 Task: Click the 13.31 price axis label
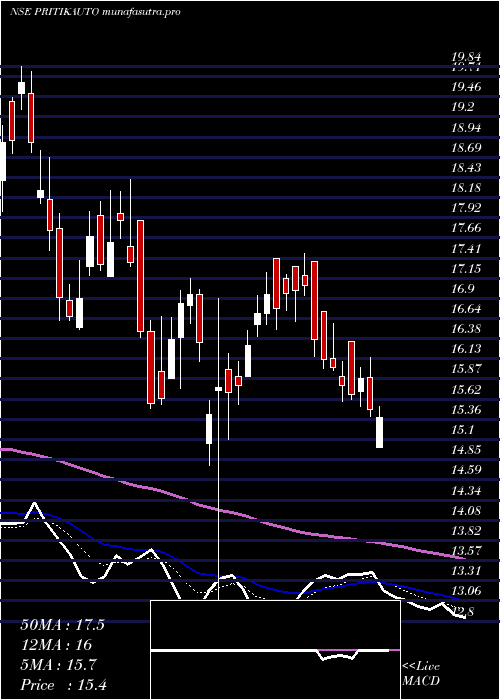pyautogui.click(x=466, y=571)
